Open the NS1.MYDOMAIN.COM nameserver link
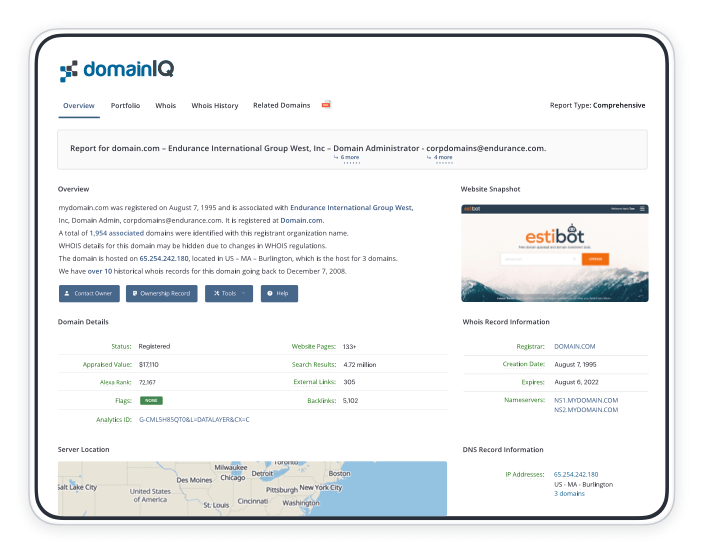The width and height of the screenshot is (703, 554). [x=586, y=400]
